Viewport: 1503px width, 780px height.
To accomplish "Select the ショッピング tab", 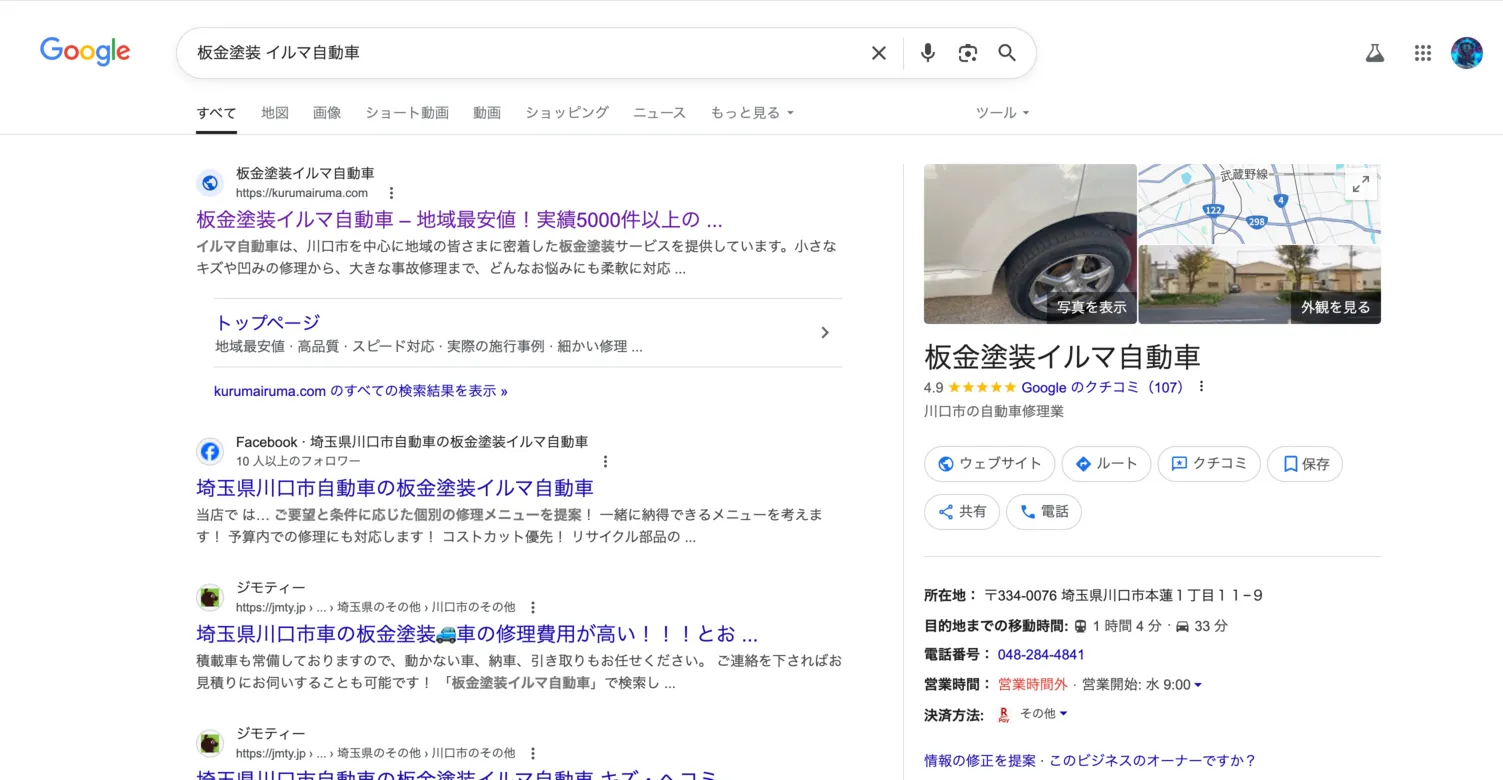I will pyautogui.click(x=567, y=113).
